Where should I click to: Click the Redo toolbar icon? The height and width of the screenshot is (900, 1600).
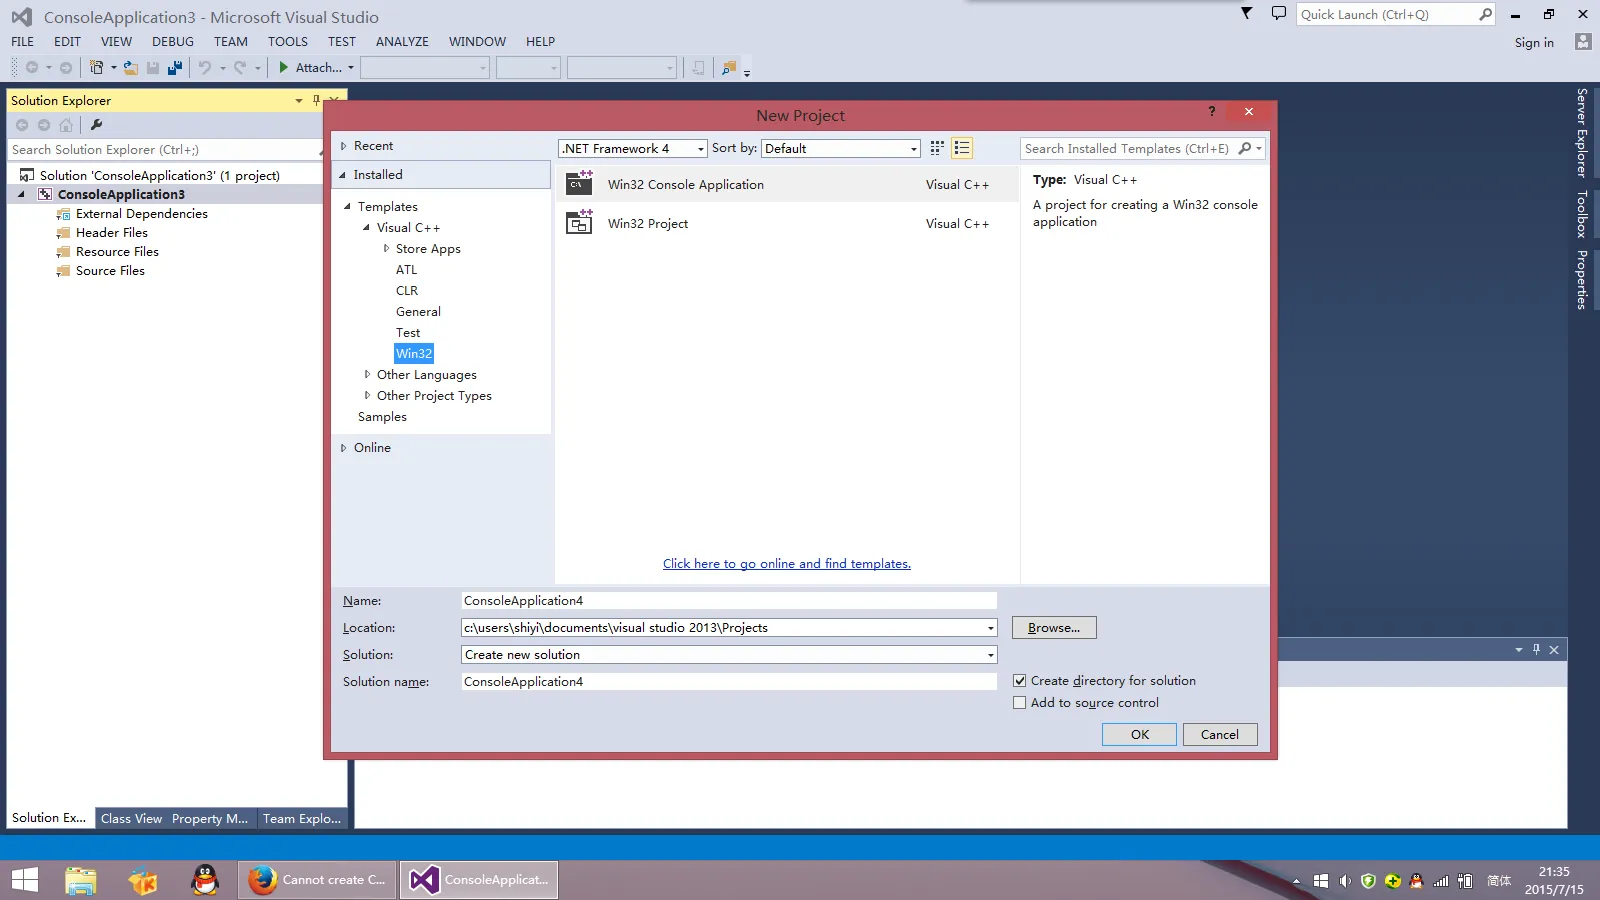click(240, 67)
